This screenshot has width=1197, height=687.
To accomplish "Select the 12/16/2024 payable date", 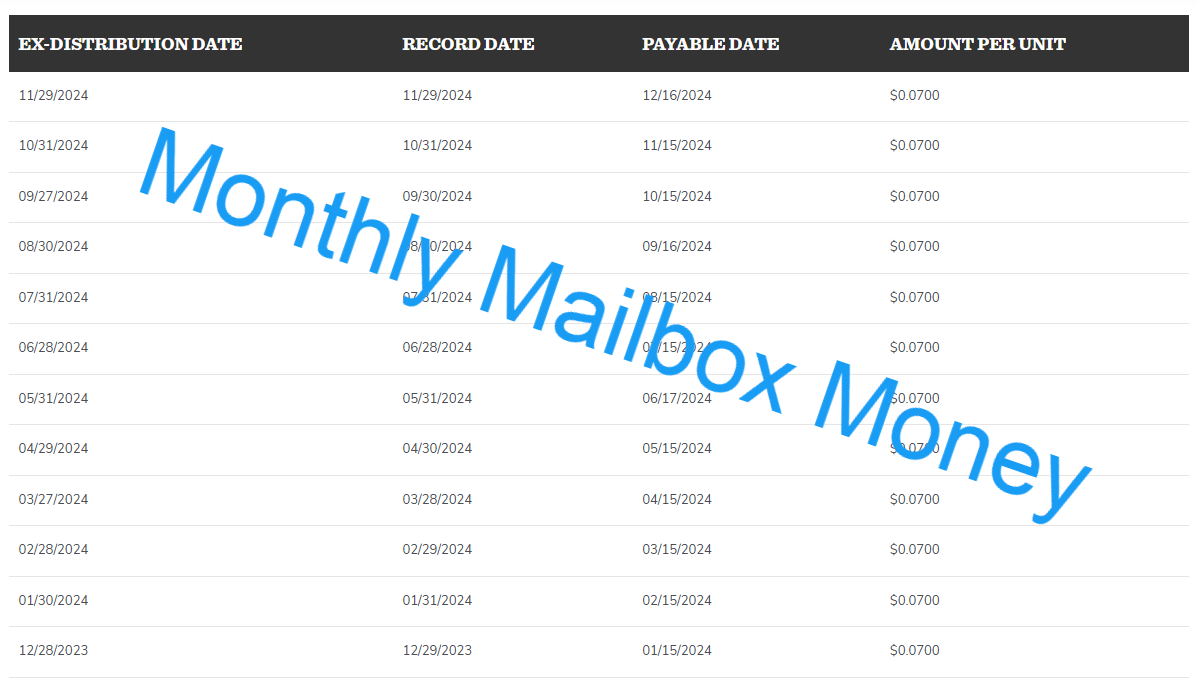I will point(677,95).
